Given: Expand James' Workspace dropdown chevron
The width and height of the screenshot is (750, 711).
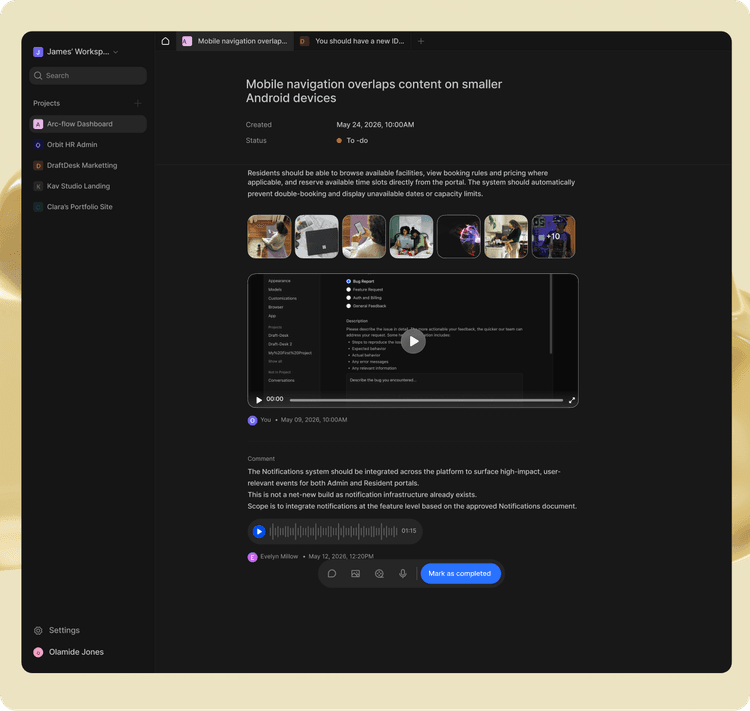Looking at the screenshot, I should tap(116, 52).
